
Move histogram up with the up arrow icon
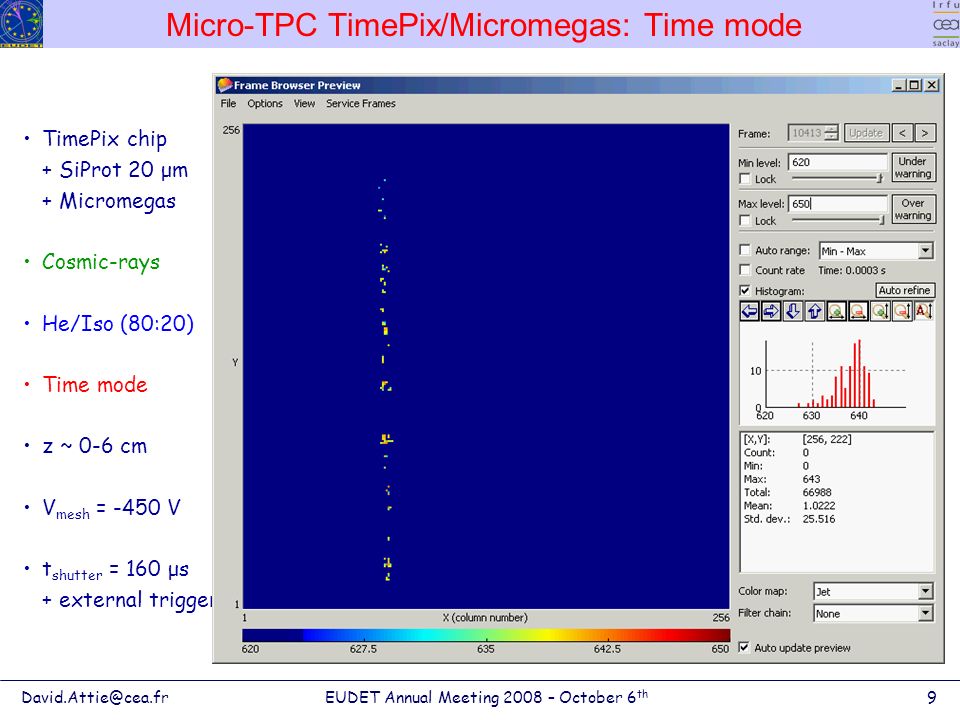pyautogui.click(x=814, y=311)
